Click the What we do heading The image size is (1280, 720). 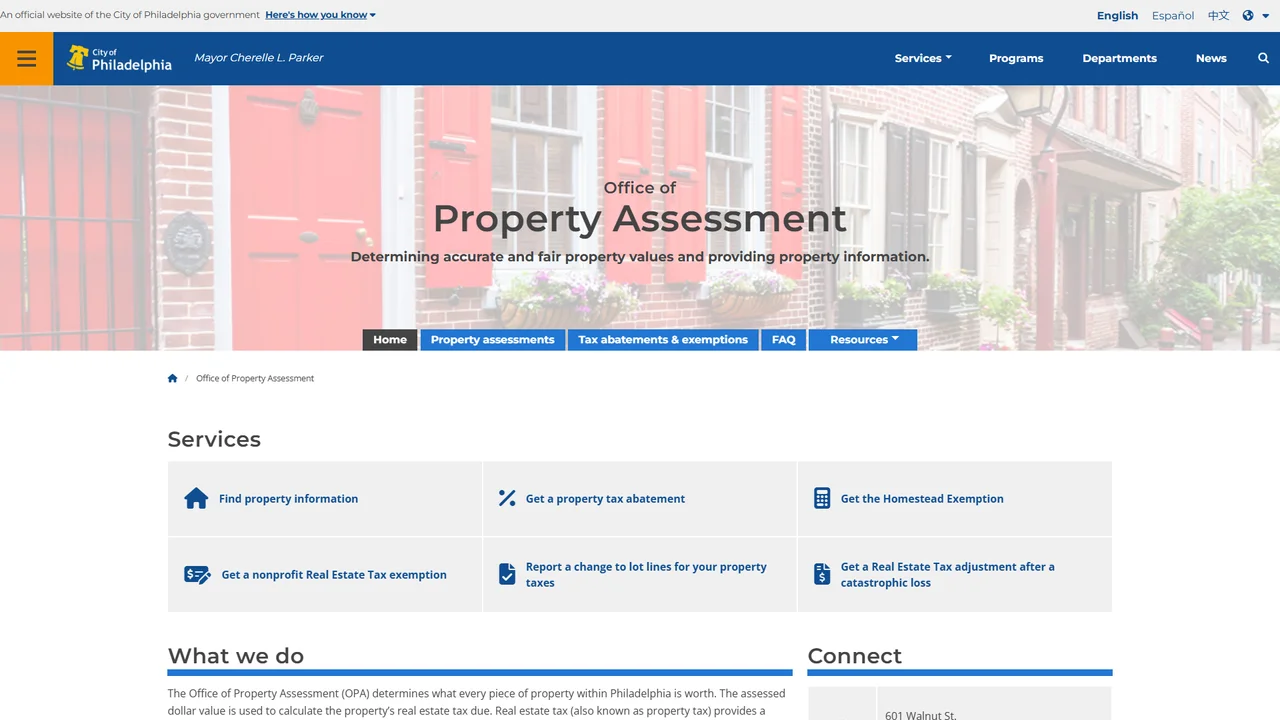236,656
